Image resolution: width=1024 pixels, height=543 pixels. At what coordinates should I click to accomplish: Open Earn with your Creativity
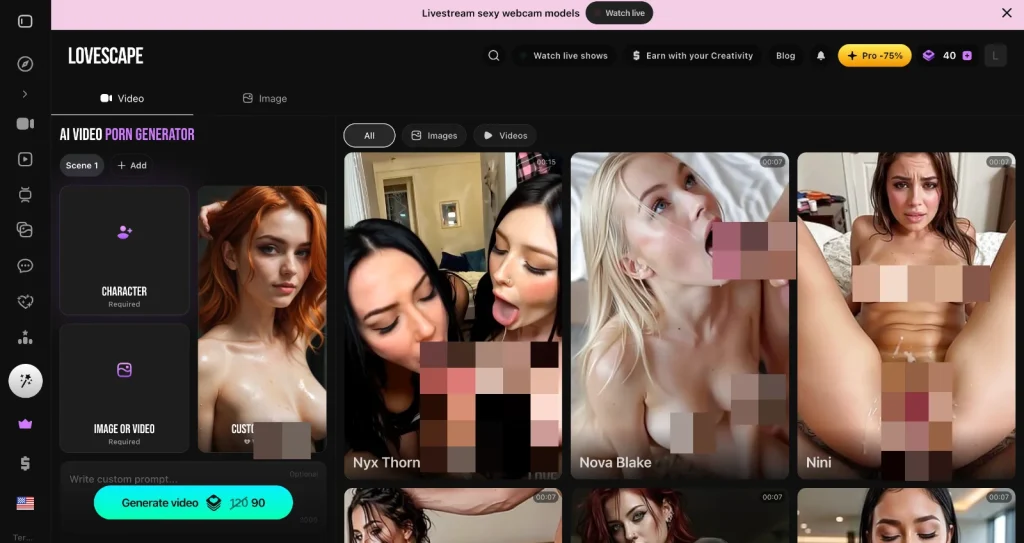692,56
